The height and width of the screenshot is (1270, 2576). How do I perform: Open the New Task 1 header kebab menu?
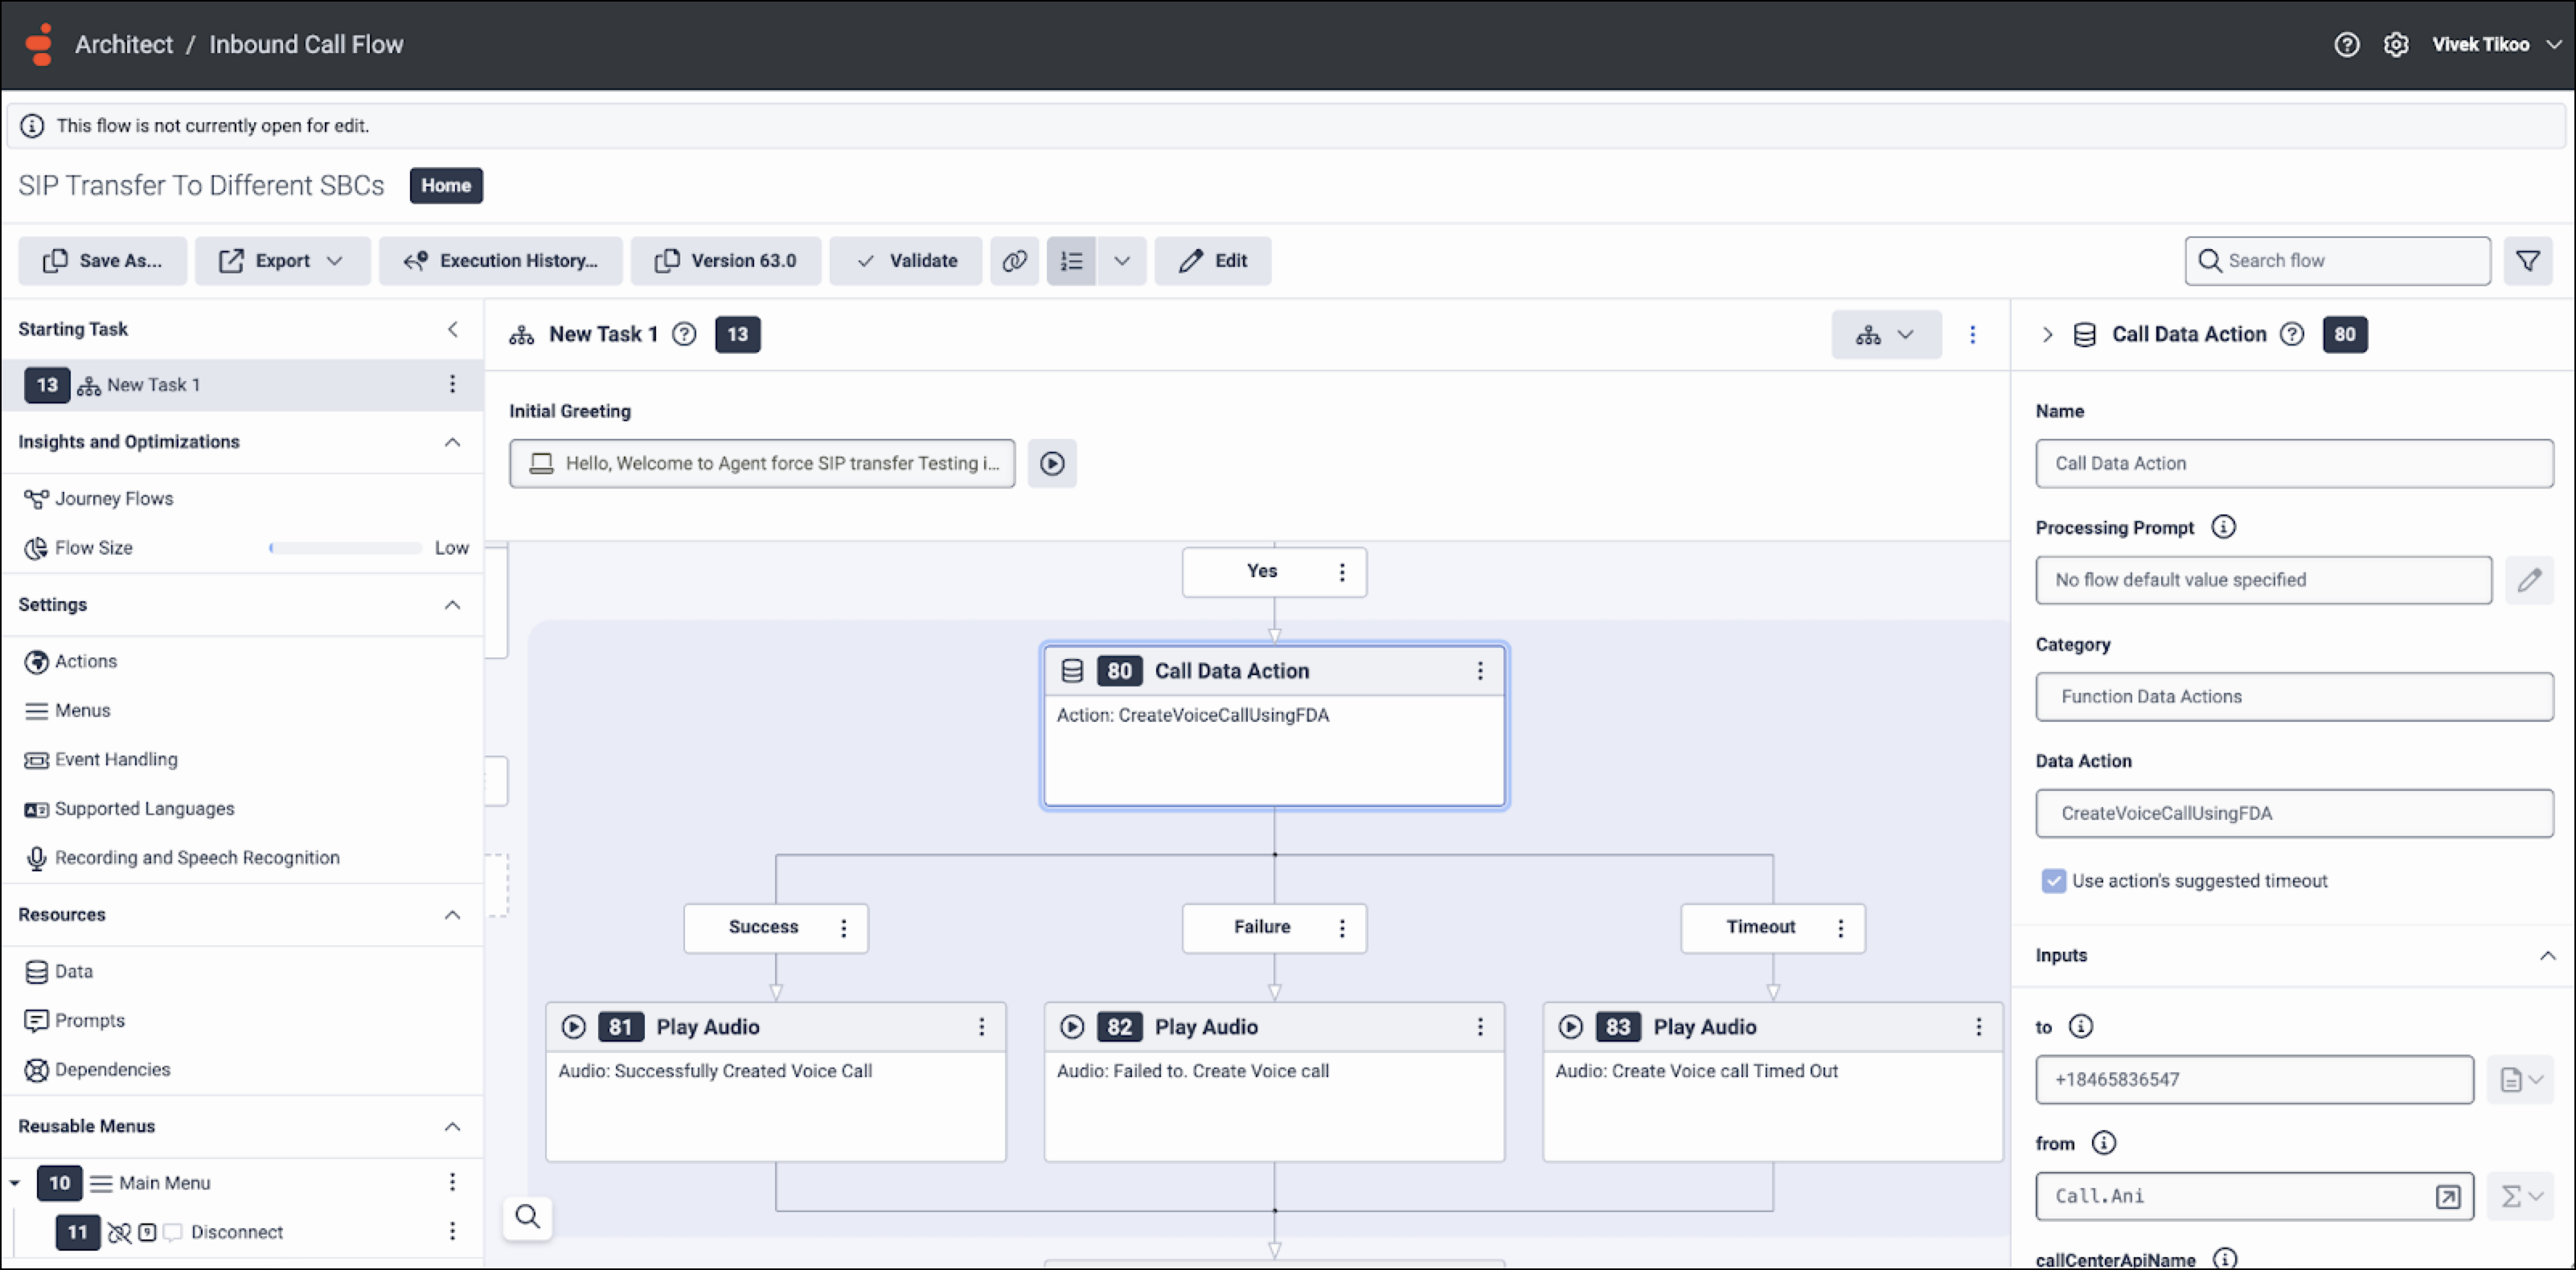[x=1972, y=334]
